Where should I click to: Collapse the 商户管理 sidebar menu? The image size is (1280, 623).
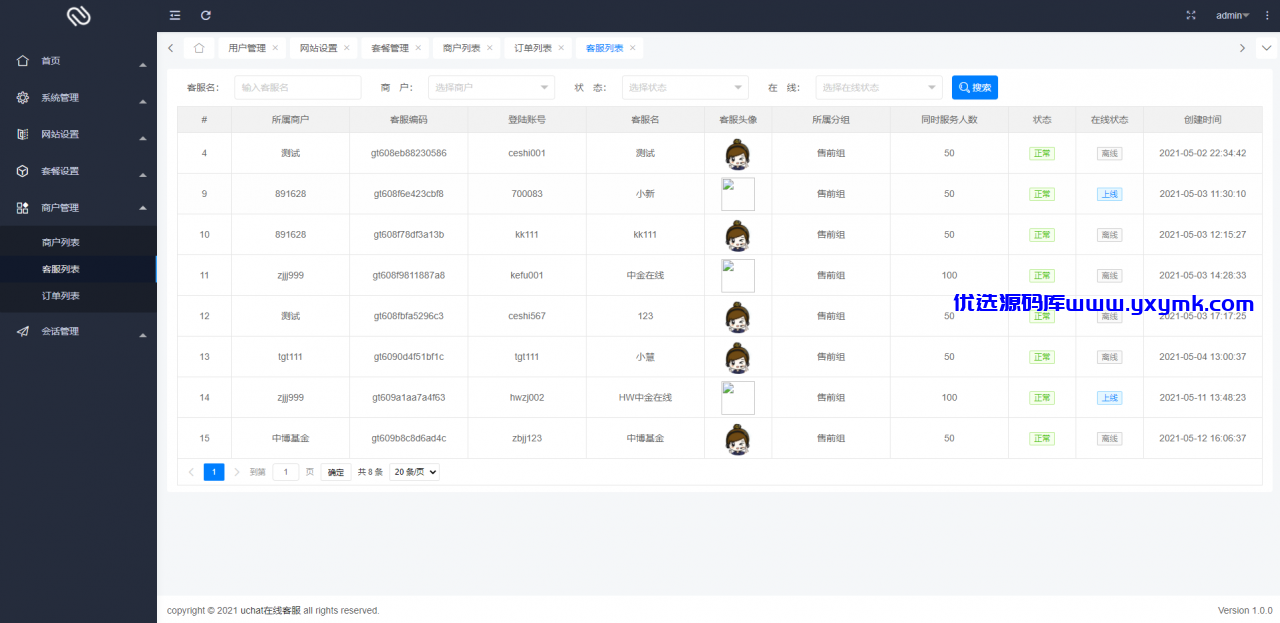click(143, 207)
